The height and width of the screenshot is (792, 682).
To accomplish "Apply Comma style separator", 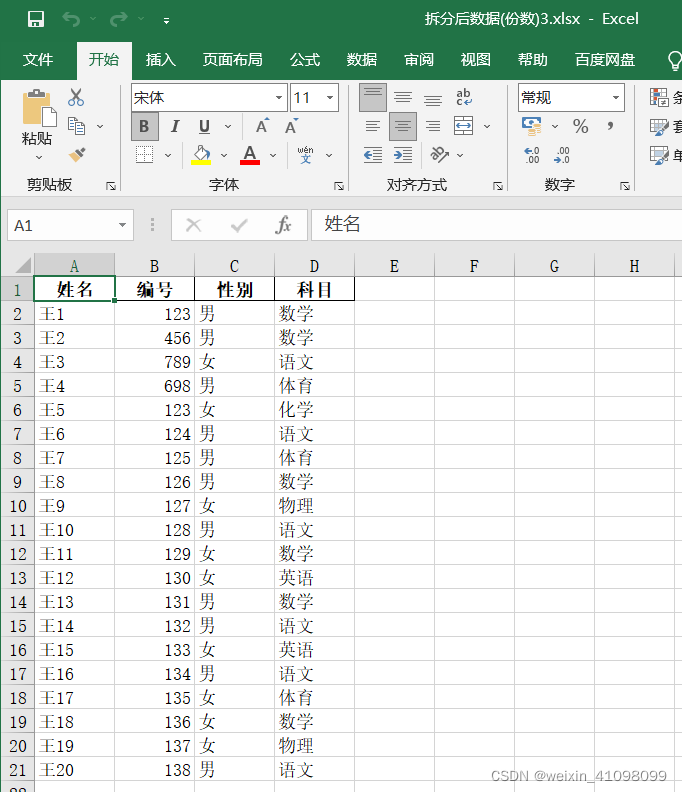I will pyautogui.click(x=610, y=126).
